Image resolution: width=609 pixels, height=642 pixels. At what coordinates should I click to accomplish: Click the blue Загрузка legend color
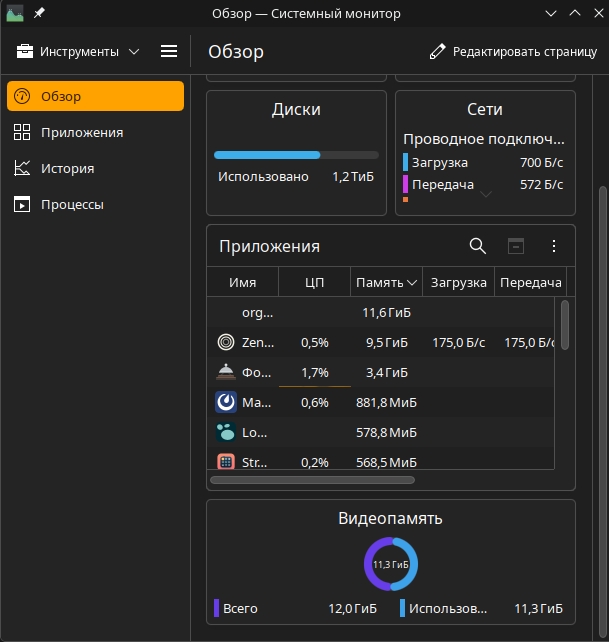[405, 162]
